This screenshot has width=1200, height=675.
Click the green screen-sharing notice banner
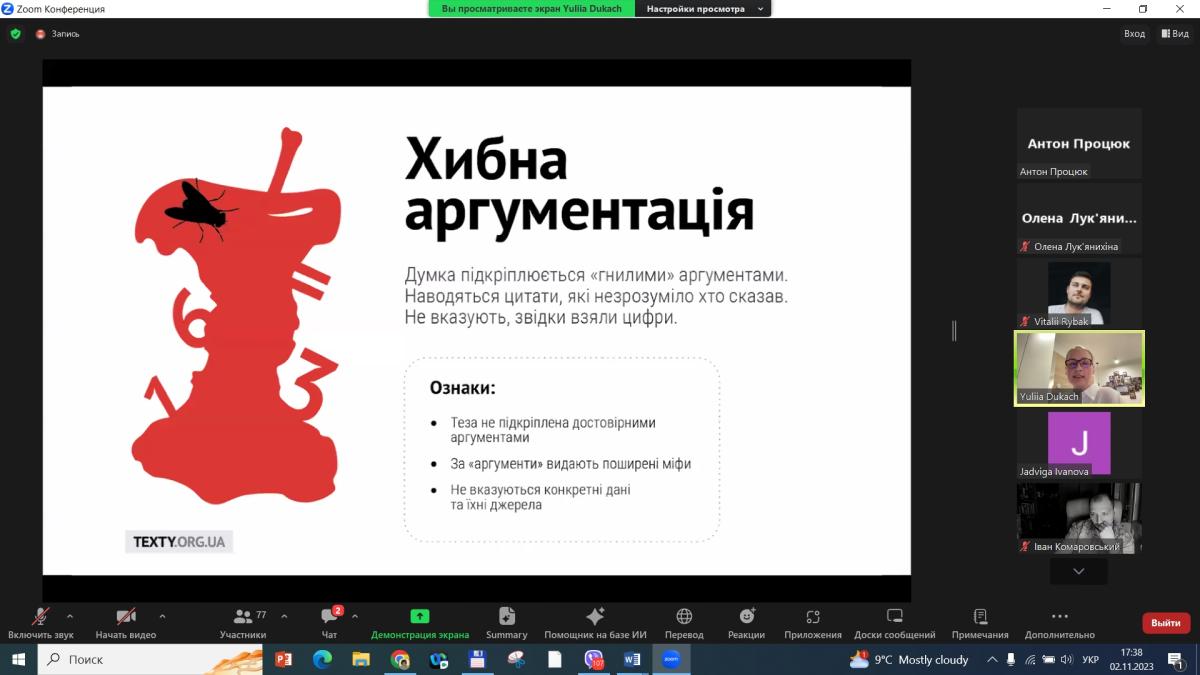tap(532, 9)
